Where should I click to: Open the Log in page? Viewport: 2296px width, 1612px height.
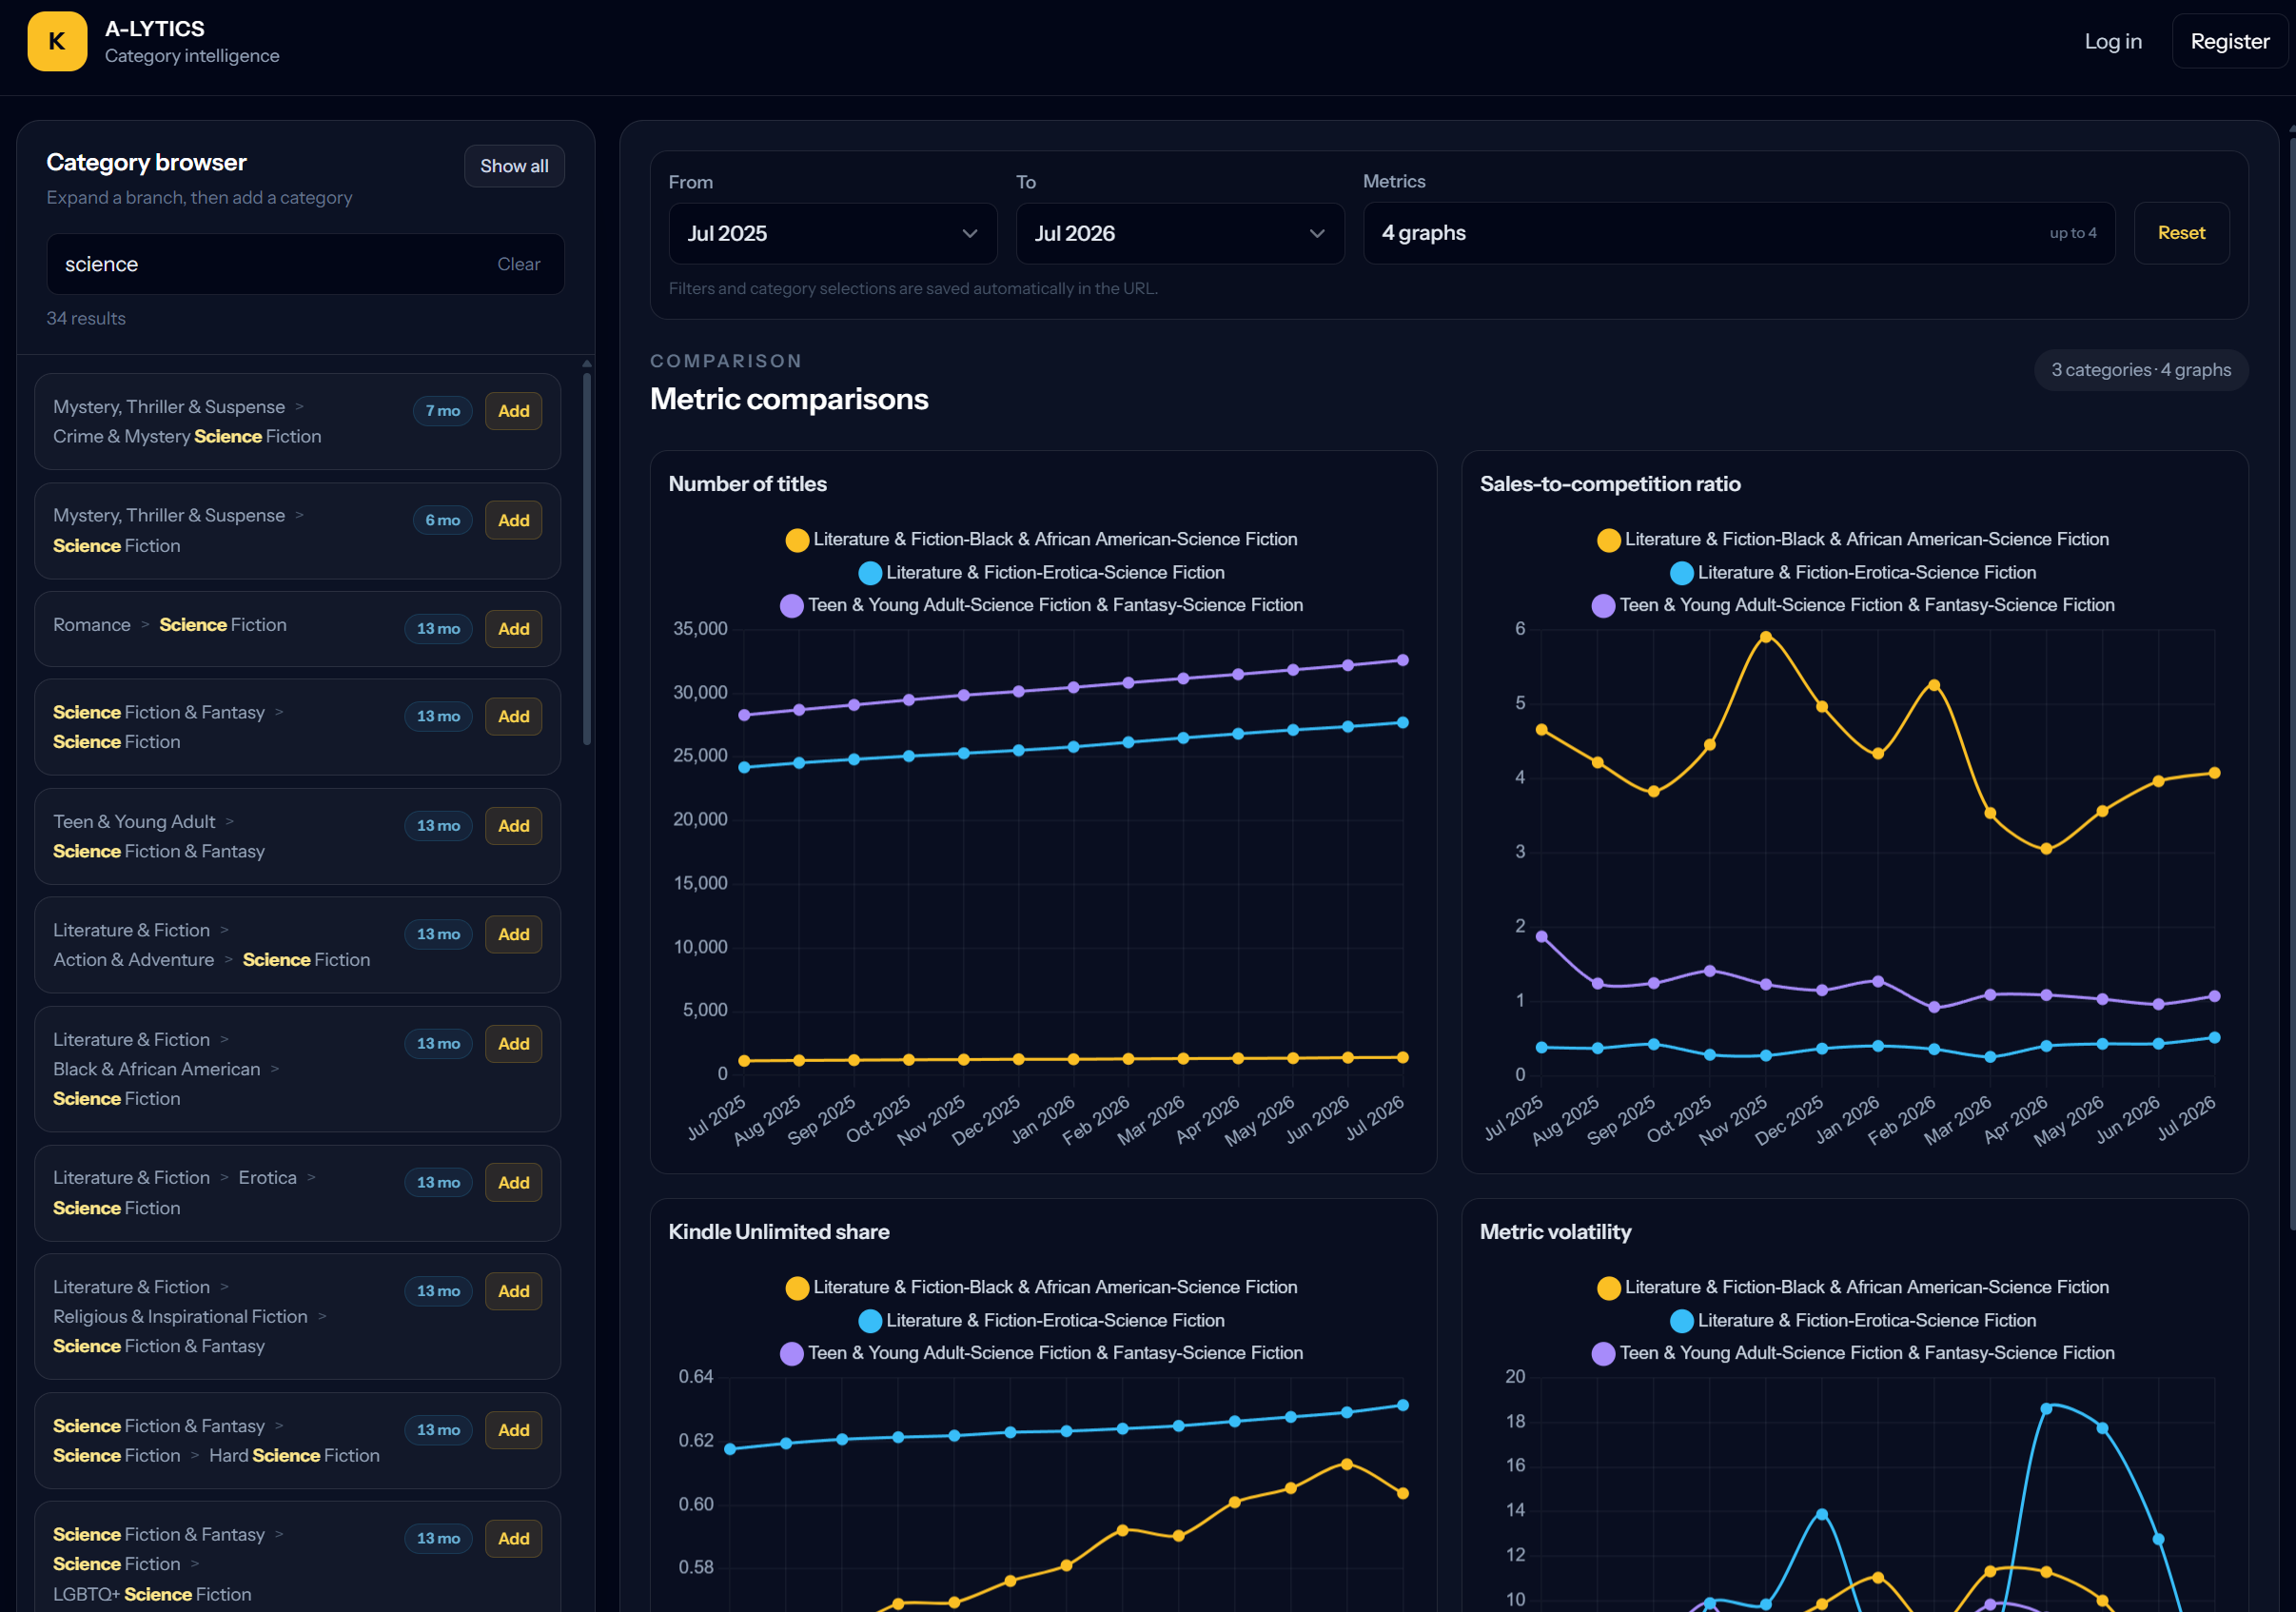tap(2112, 41)
